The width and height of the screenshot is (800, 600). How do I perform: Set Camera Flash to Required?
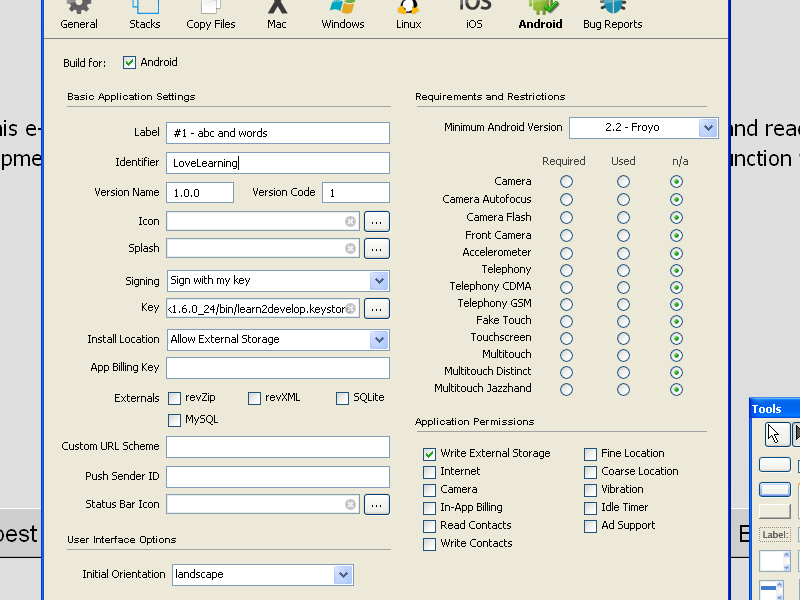[567, 217]
